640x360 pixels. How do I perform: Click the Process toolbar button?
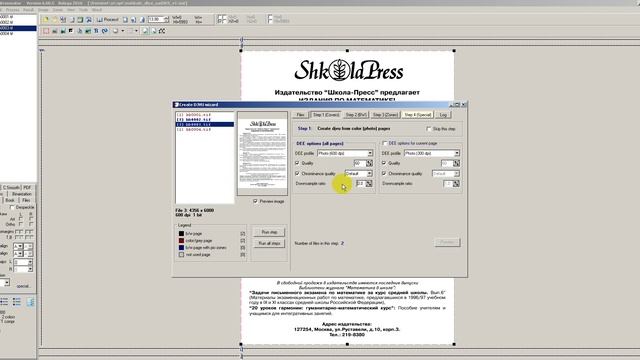click(x=107, y=20)
